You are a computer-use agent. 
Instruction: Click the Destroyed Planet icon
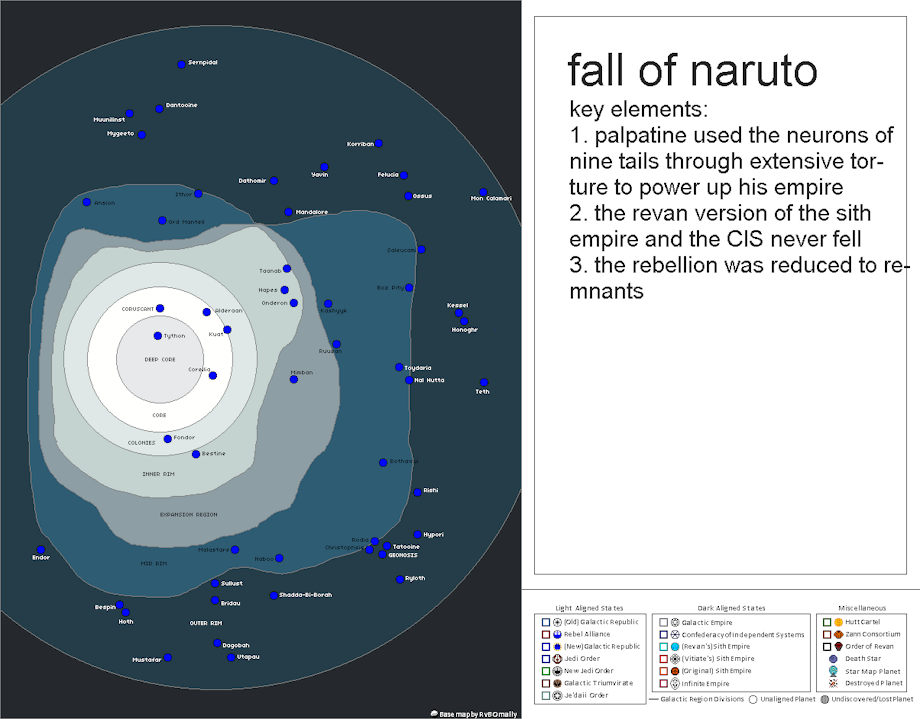(x=833, y=683)
